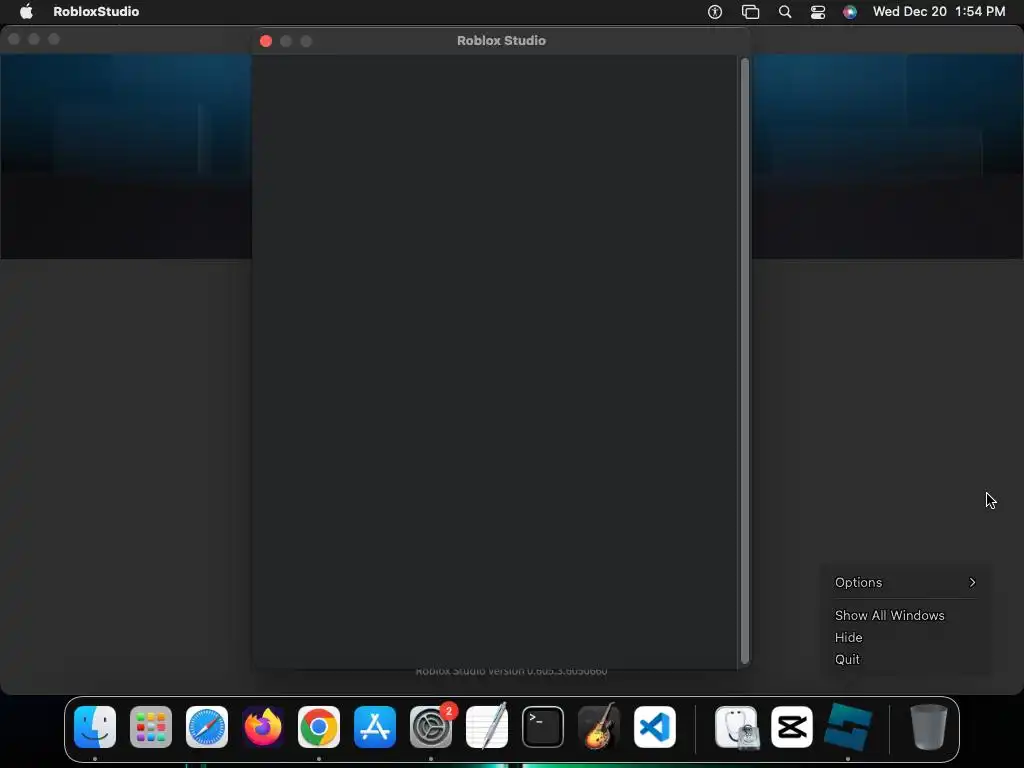1024x768 pixels.
Task: Select Hide in the dock menu
Action: [848, 637]
